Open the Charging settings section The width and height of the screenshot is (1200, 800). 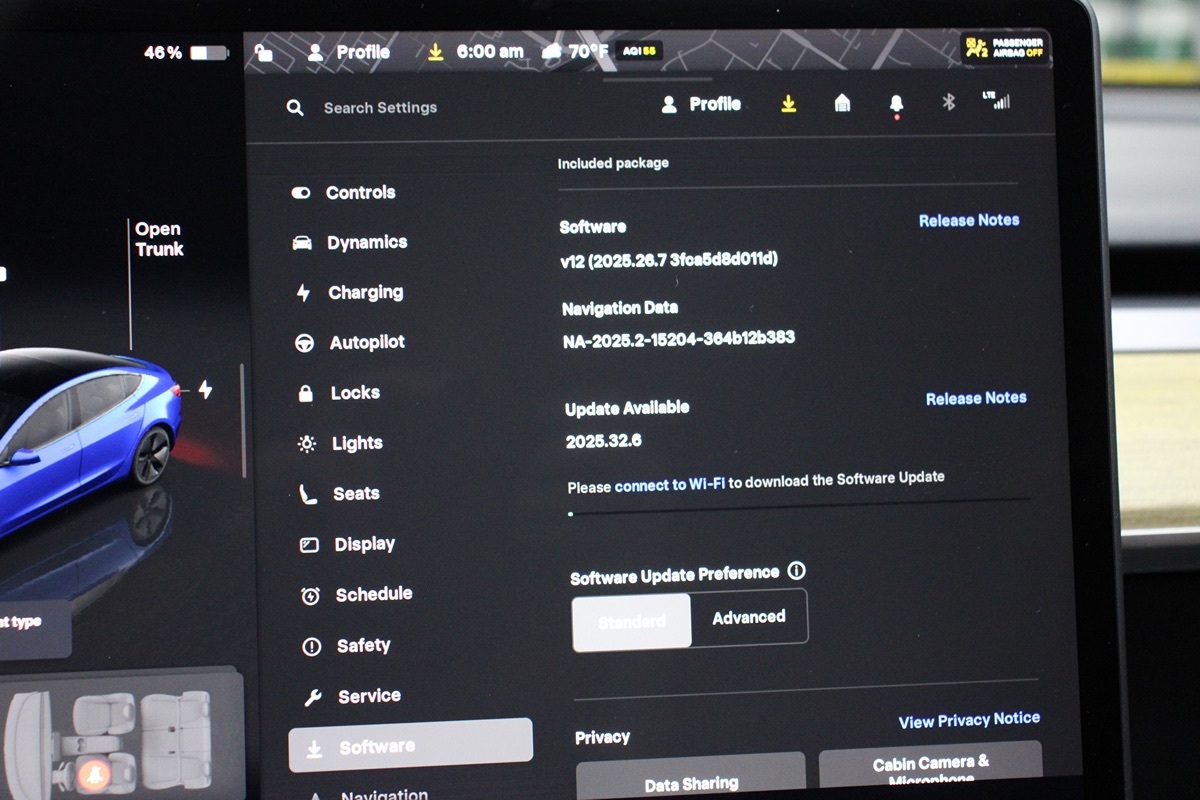365,293
